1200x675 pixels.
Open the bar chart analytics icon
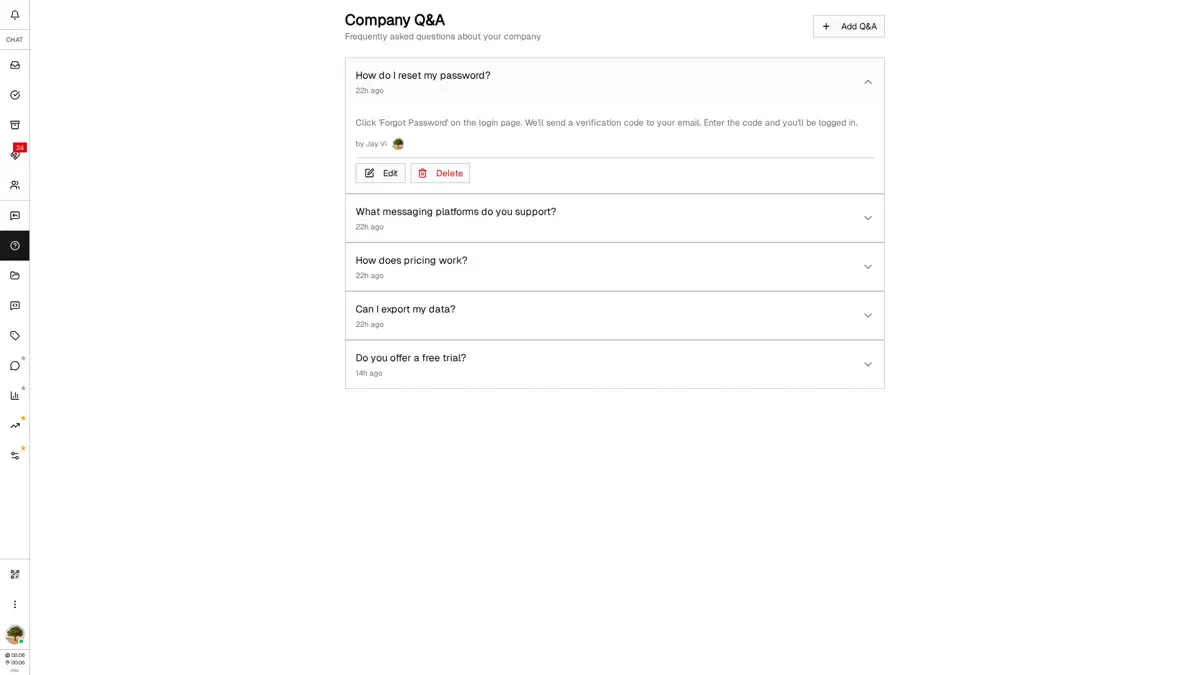[x=15, y=396]
